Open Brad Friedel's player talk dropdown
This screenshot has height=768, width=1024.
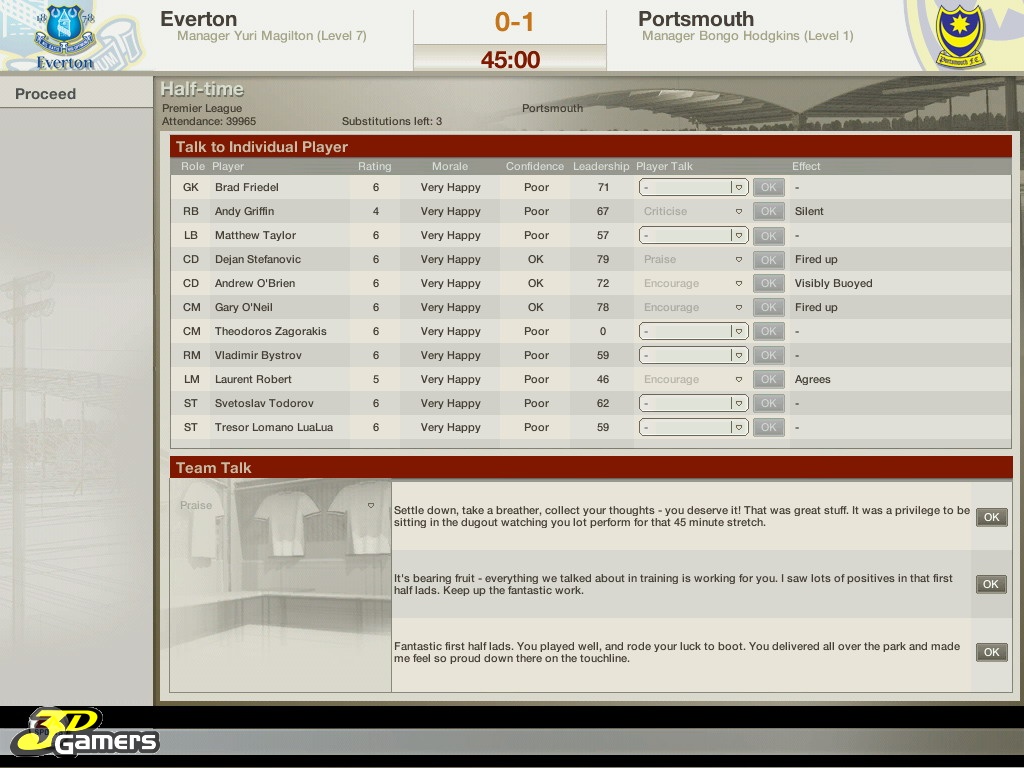[x=693, y=187]
